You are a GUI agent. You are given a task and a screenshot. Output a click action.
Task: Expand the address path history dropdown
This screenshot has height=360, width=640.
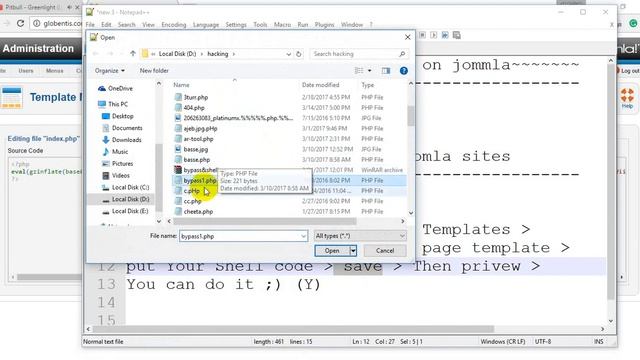click(x=289, y=54)
